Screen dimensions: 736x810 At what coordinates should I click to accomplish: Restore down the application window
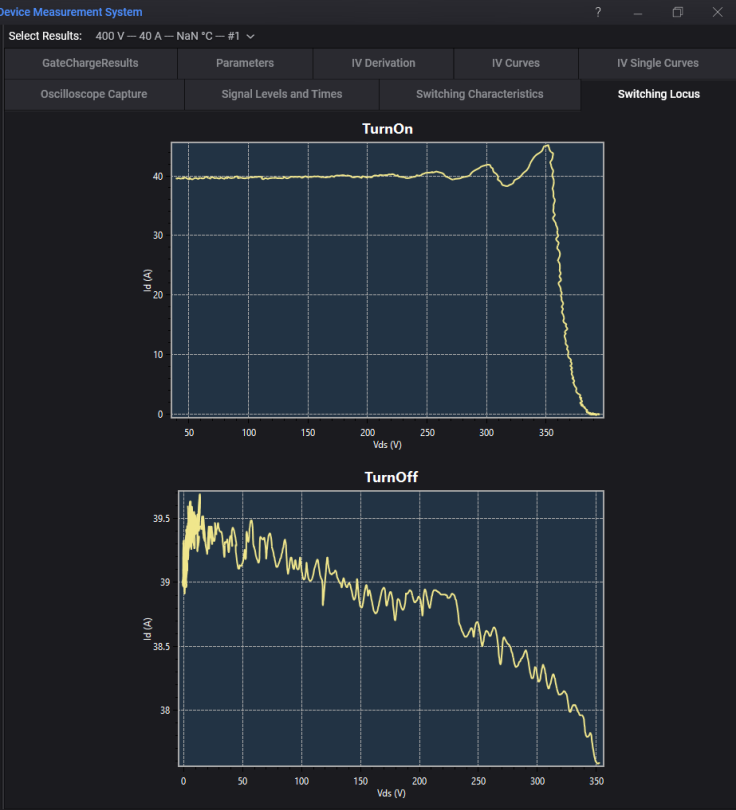[x=678, y=12]
